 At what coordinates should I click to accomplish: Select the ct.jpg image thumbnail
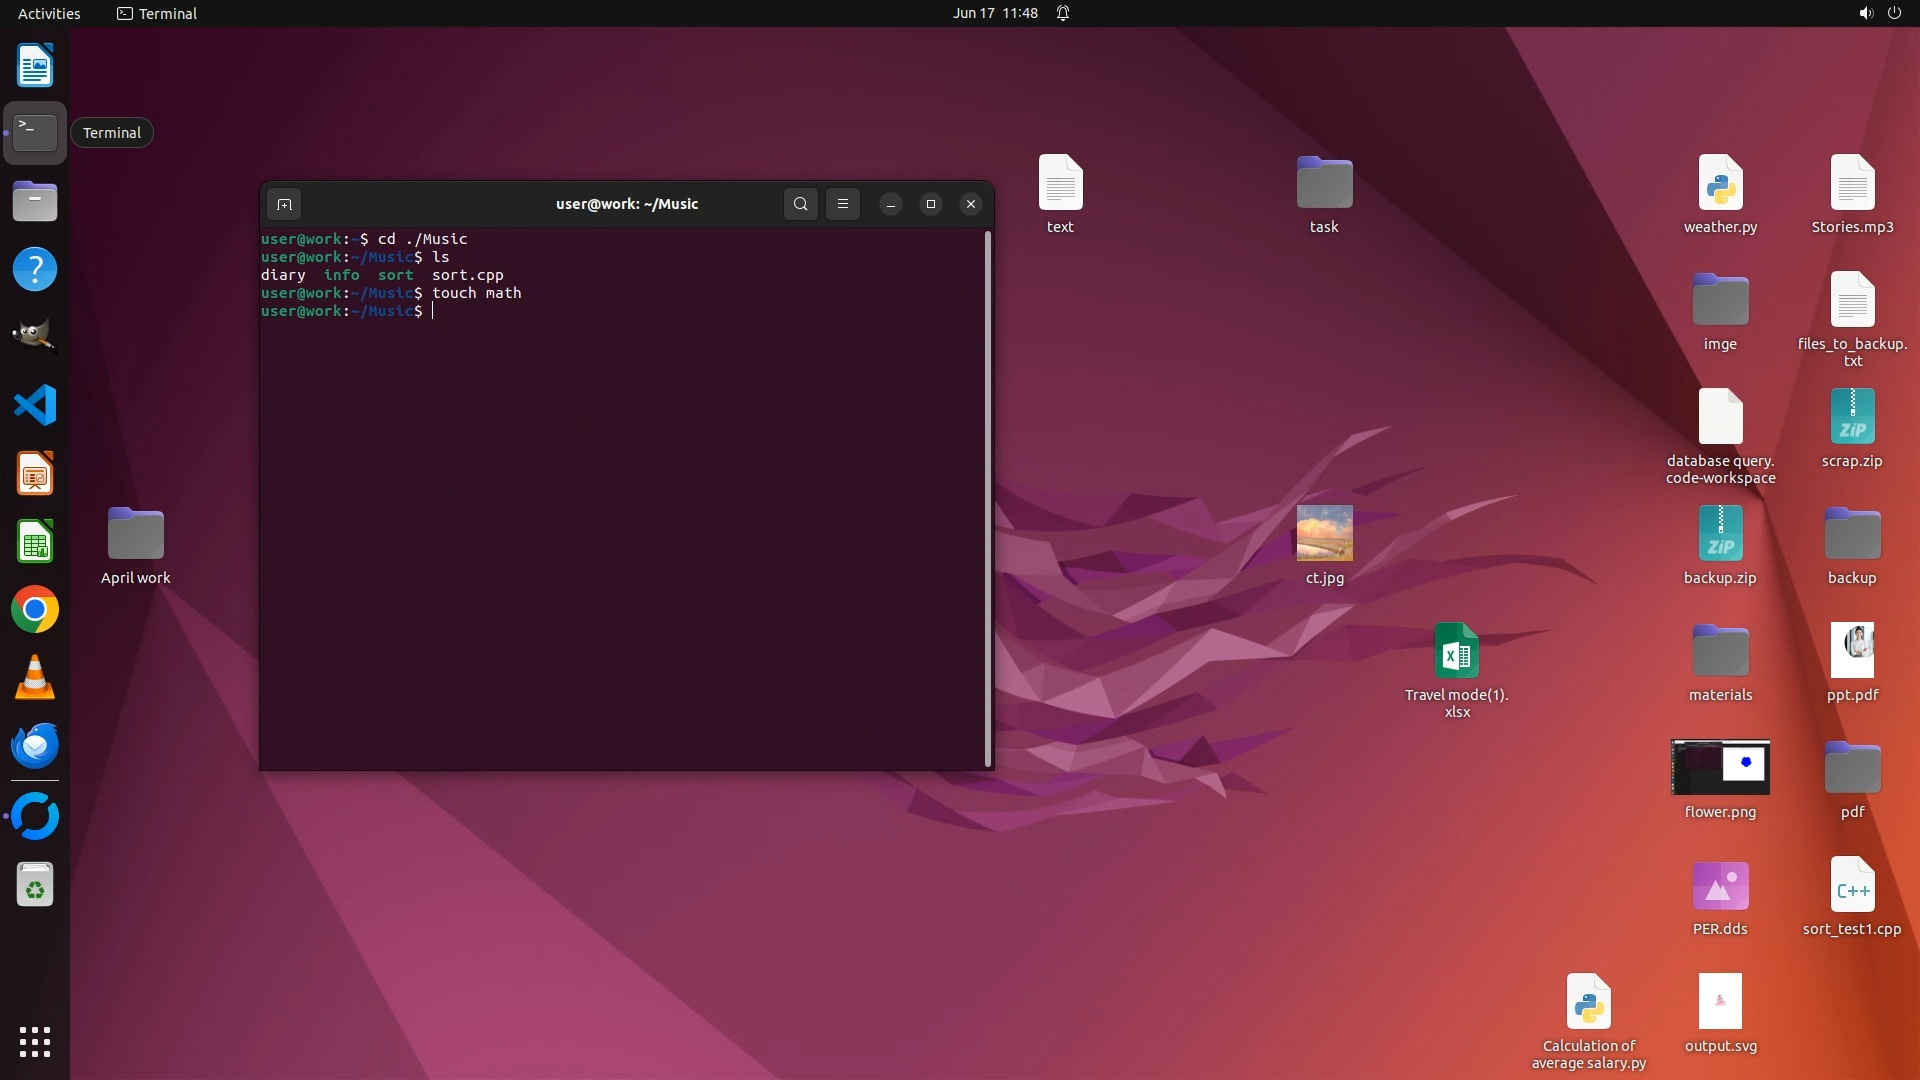point(1324,533)
